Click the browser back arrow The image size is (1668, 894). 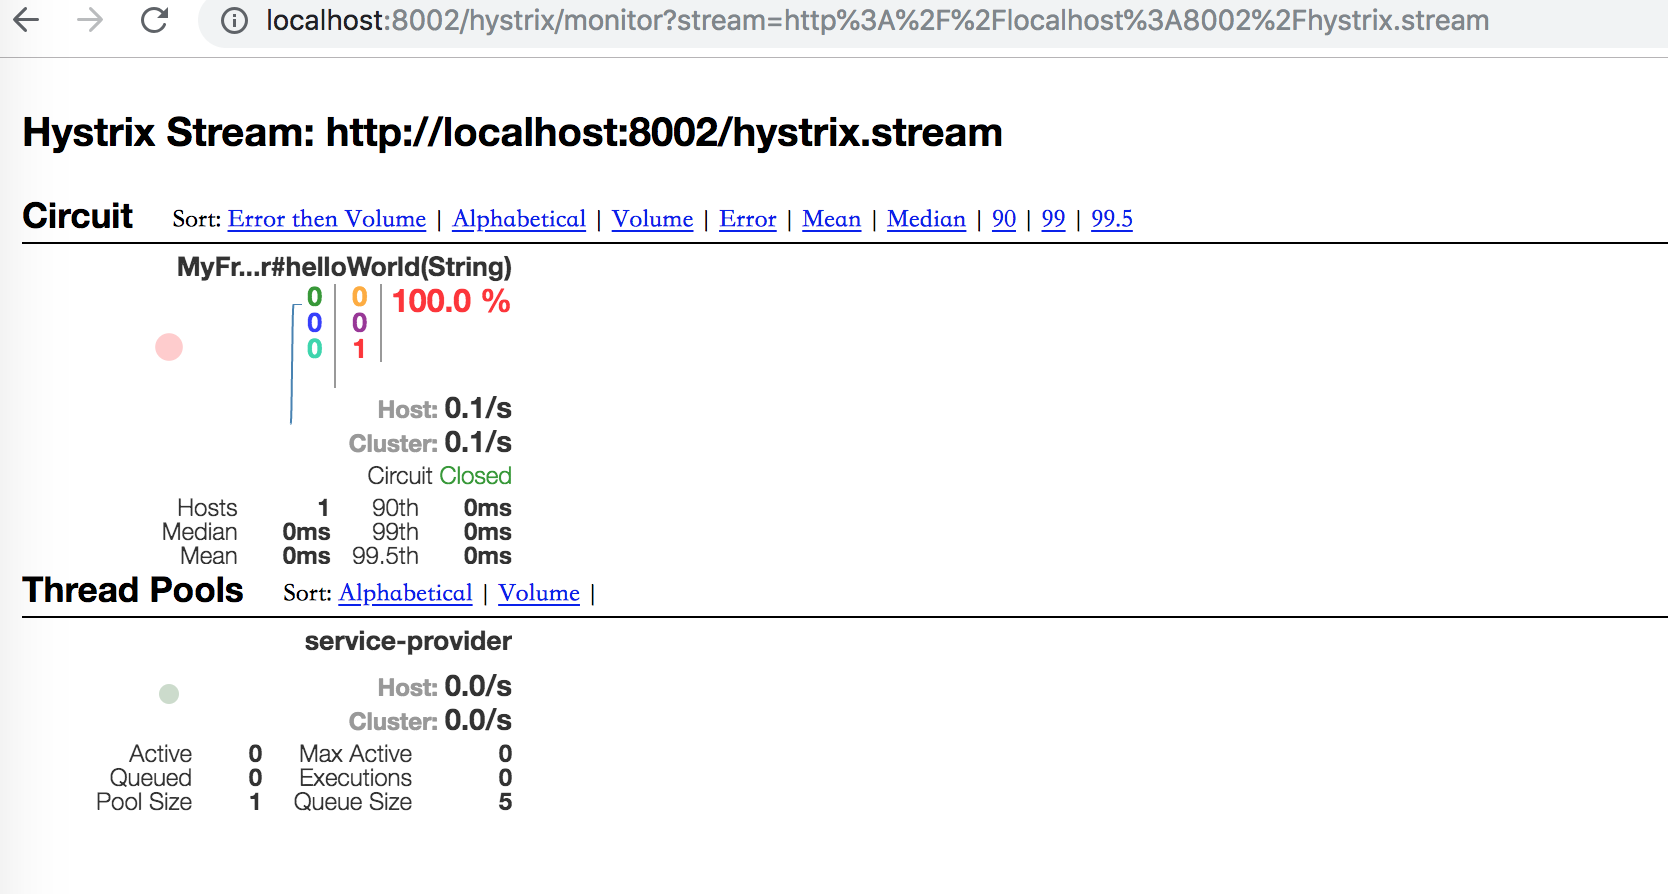point(26,20)
